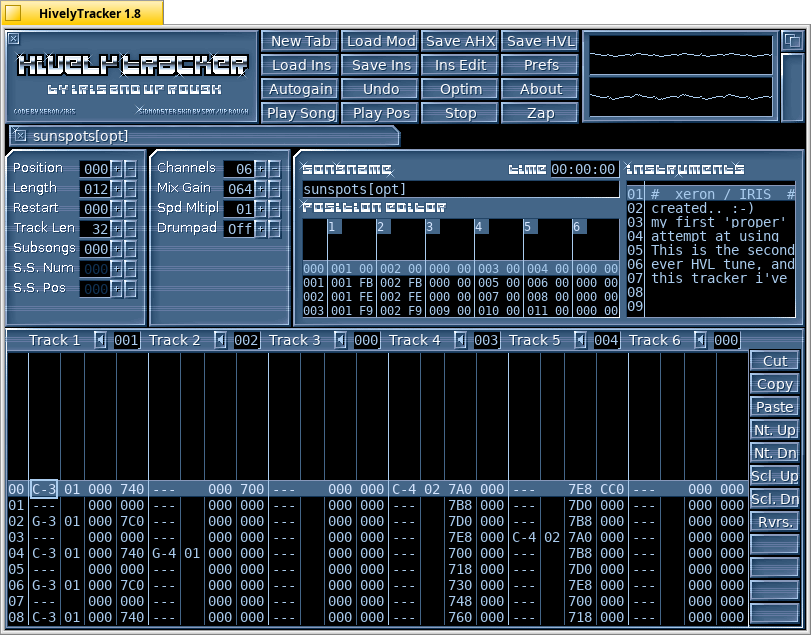This screenshot has height=635, width=811.
Task: Increase the Position value with plus
Action: [116, 169]
